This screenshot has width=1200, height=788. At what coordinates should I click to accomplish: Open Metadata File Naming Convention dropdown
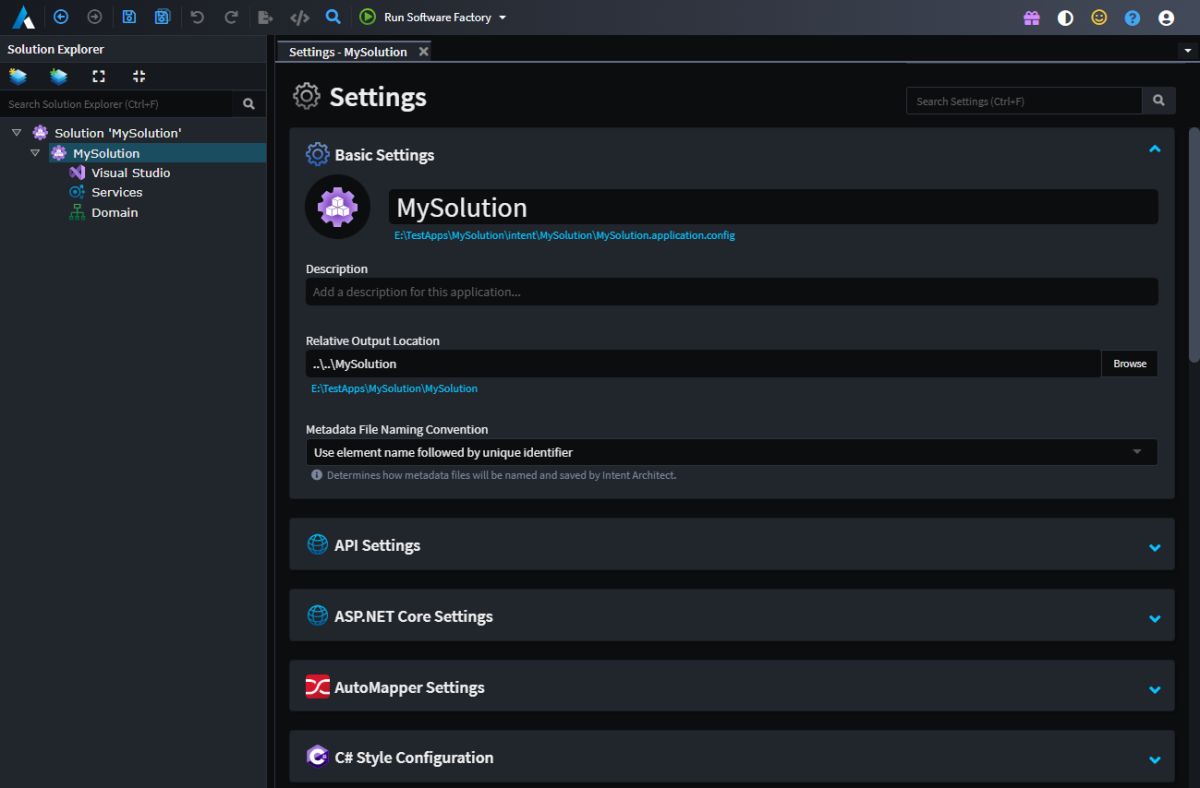[x=731, y=452]
